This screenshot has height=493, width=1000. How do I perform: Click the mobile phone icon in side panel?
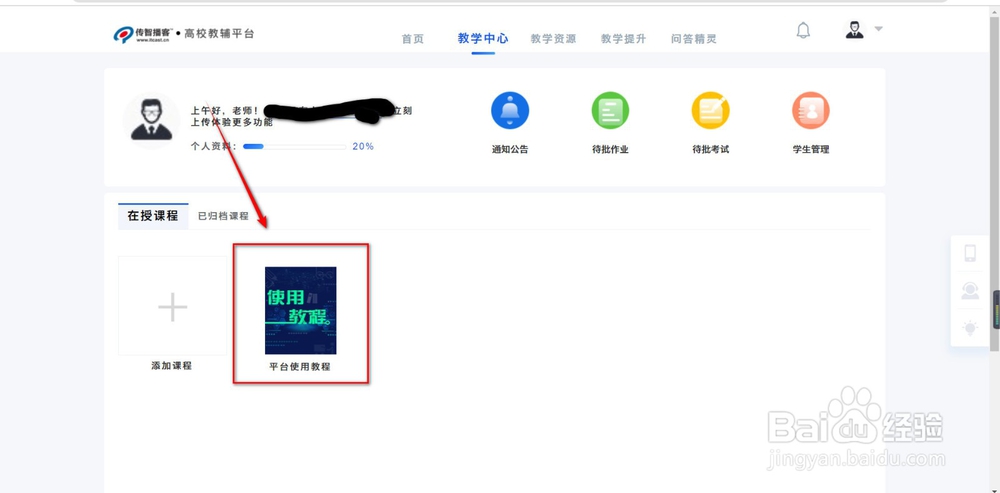point(970,253)
